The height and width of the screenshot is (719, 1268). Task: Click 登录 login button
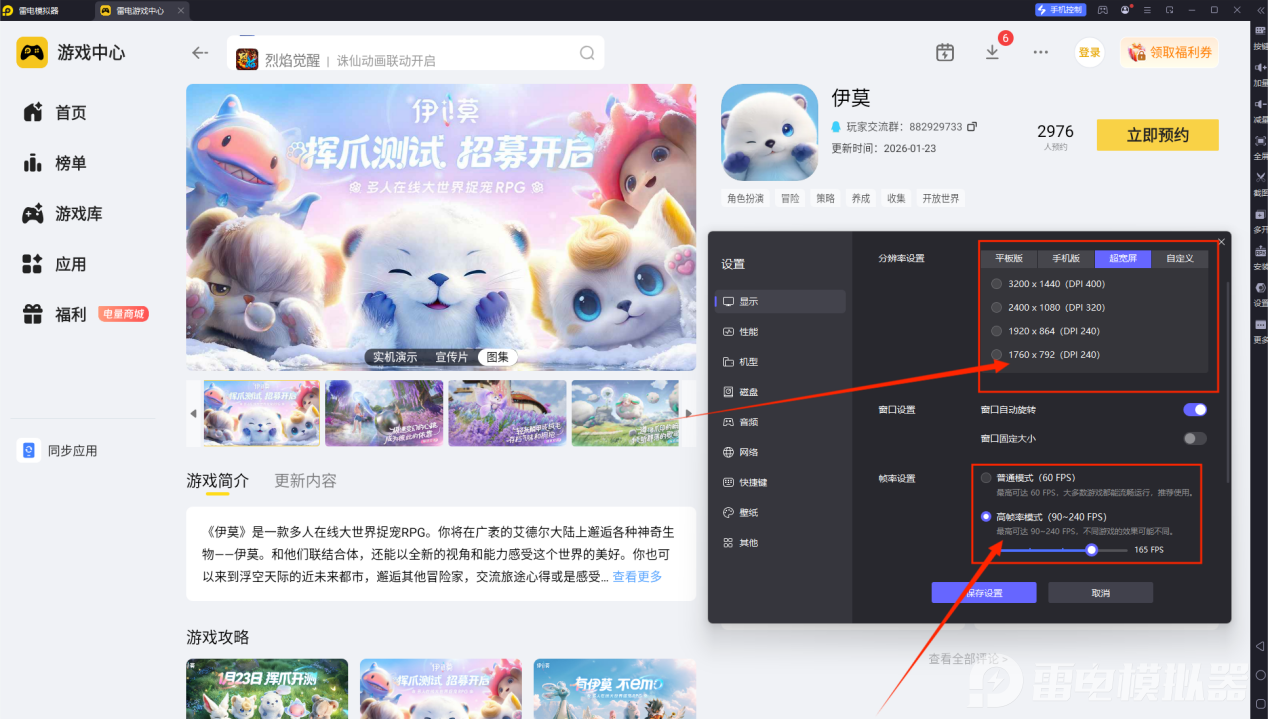(1089, 53)
